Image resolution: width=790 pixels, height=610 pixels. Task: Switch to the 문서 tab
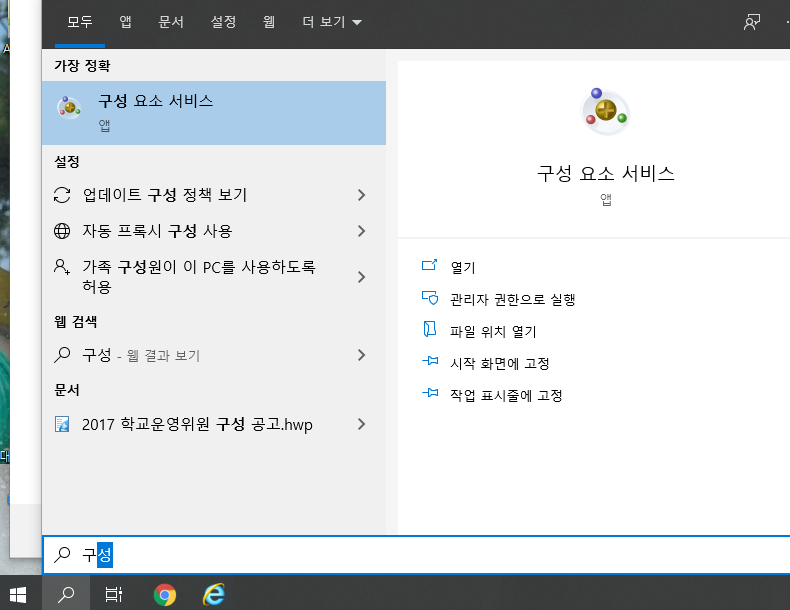(x=171, y=22)
